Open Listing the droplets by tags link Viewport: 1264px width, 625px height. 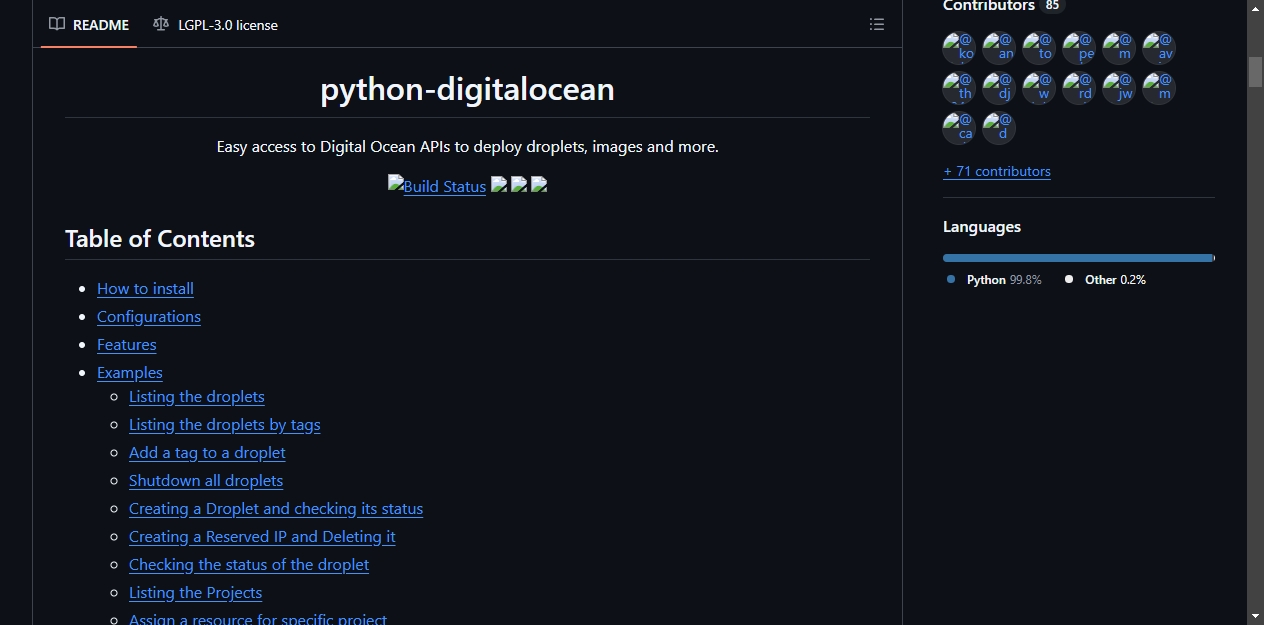click(x=225, y=424)
